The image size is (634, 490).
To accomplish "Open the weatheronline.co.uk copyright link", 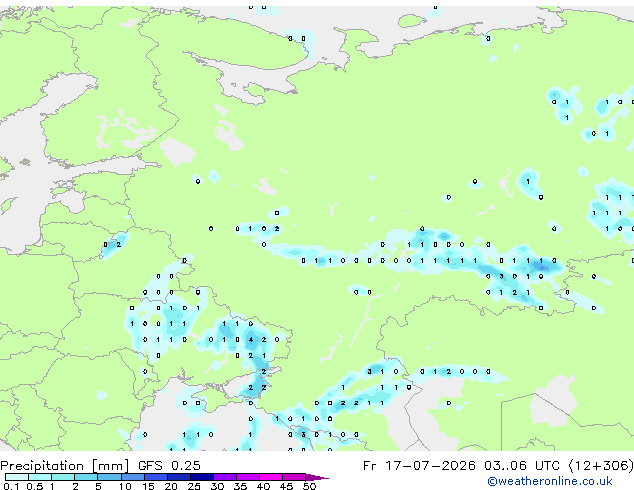I will pos(550,481).
